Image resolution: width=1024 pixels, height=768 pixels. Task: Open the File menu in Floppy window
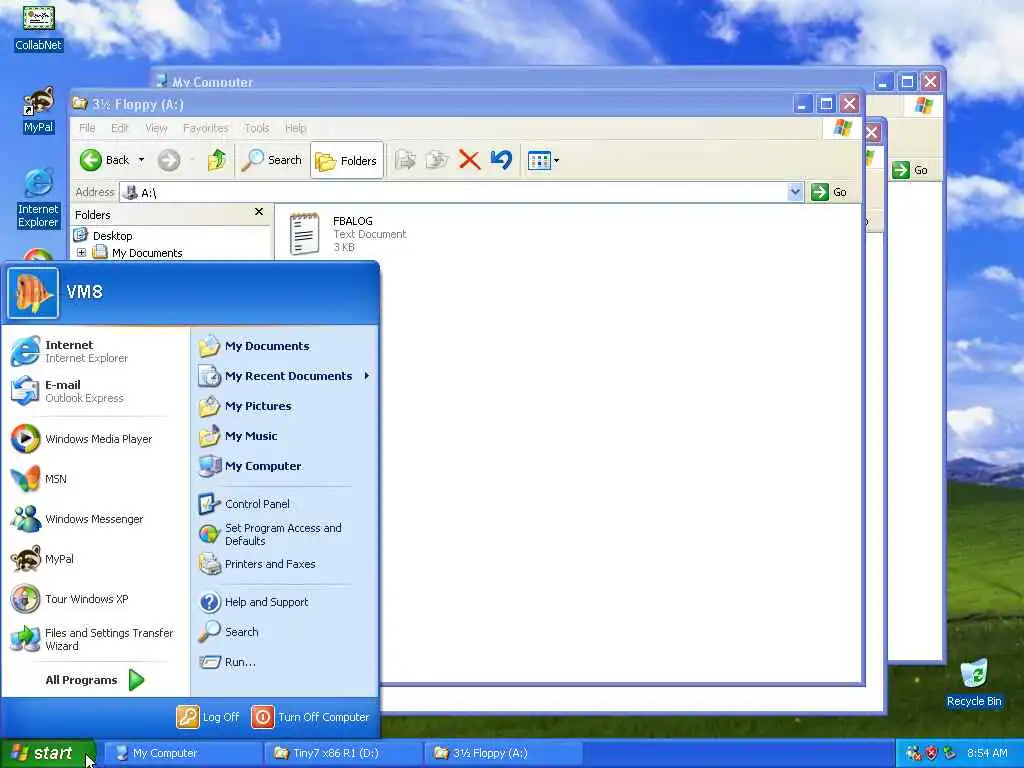(x=87, y=128)
